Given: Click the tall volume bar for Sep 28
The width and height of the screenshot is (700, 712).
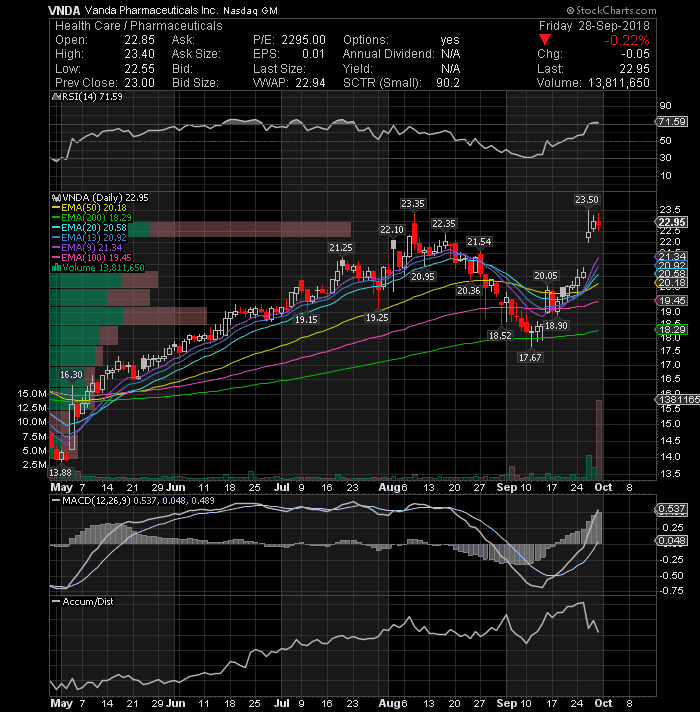Looking at the screenshot, I should click(599, 440).
